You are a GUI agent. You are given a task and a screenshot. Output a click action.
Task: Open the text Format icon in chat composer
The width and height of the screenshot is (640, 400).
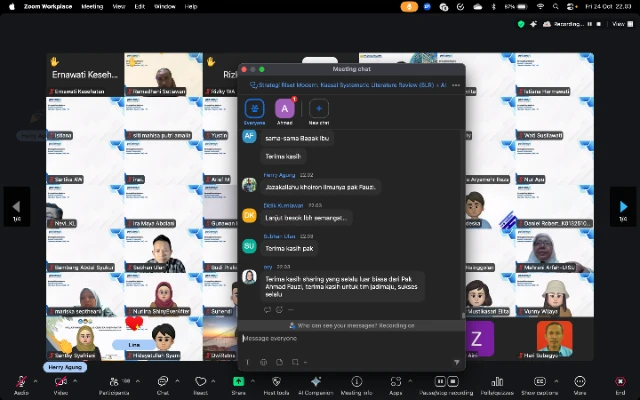247,362
